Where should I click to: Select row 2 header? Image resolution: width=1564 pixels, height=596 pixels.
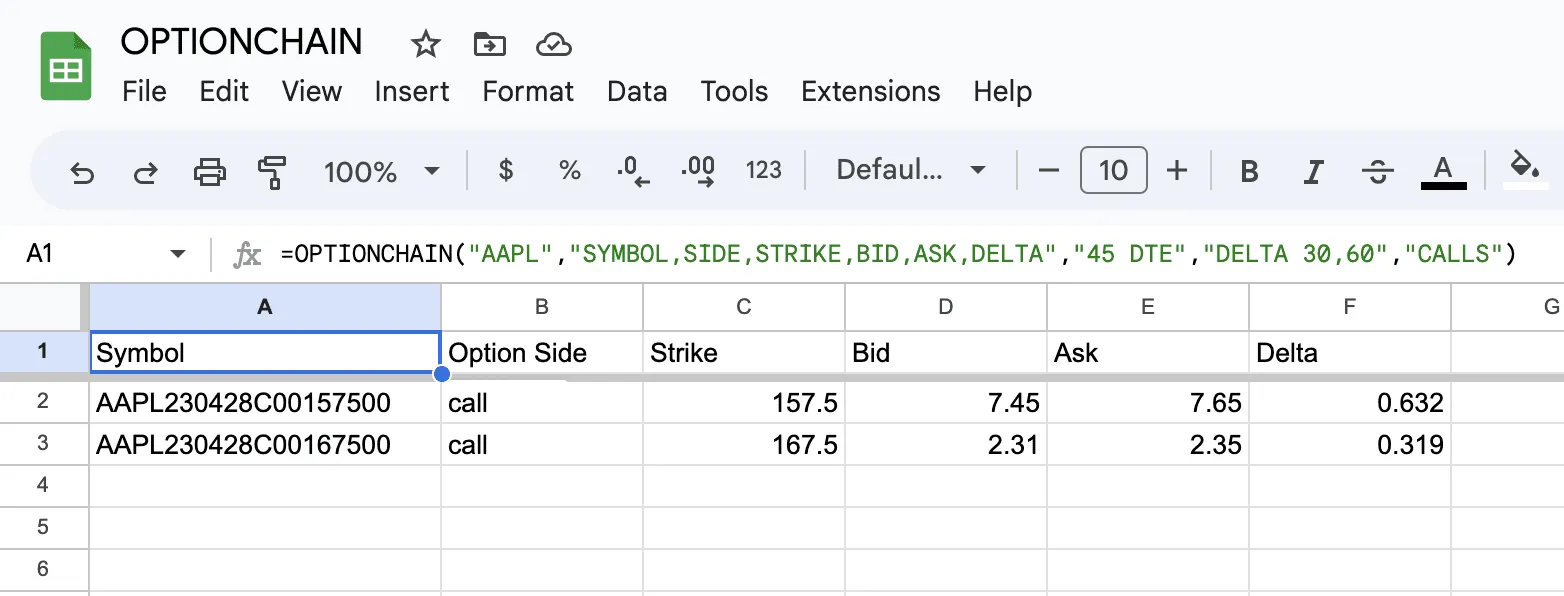44,402
